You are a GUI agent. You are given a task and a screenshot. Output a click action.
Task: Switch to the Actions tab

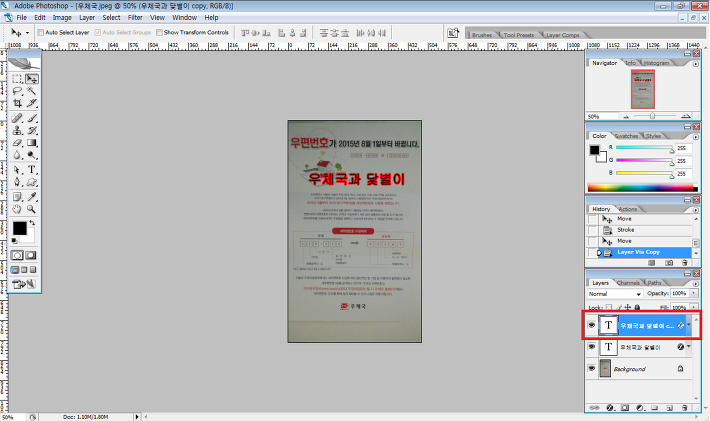click(628, 209)
